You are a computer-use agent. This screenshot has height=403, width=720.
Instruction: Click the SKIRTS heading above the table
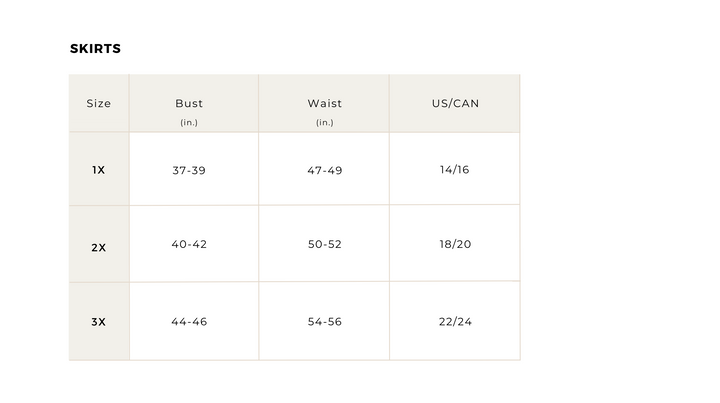click(x=95, y=49)
